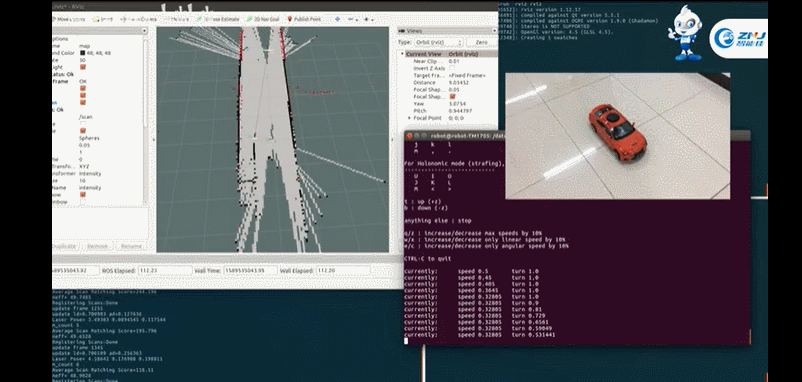This screenshot has width=802, height=382.
Task: Open the toolbar view options dropdown
Action: tap(368, 19)
